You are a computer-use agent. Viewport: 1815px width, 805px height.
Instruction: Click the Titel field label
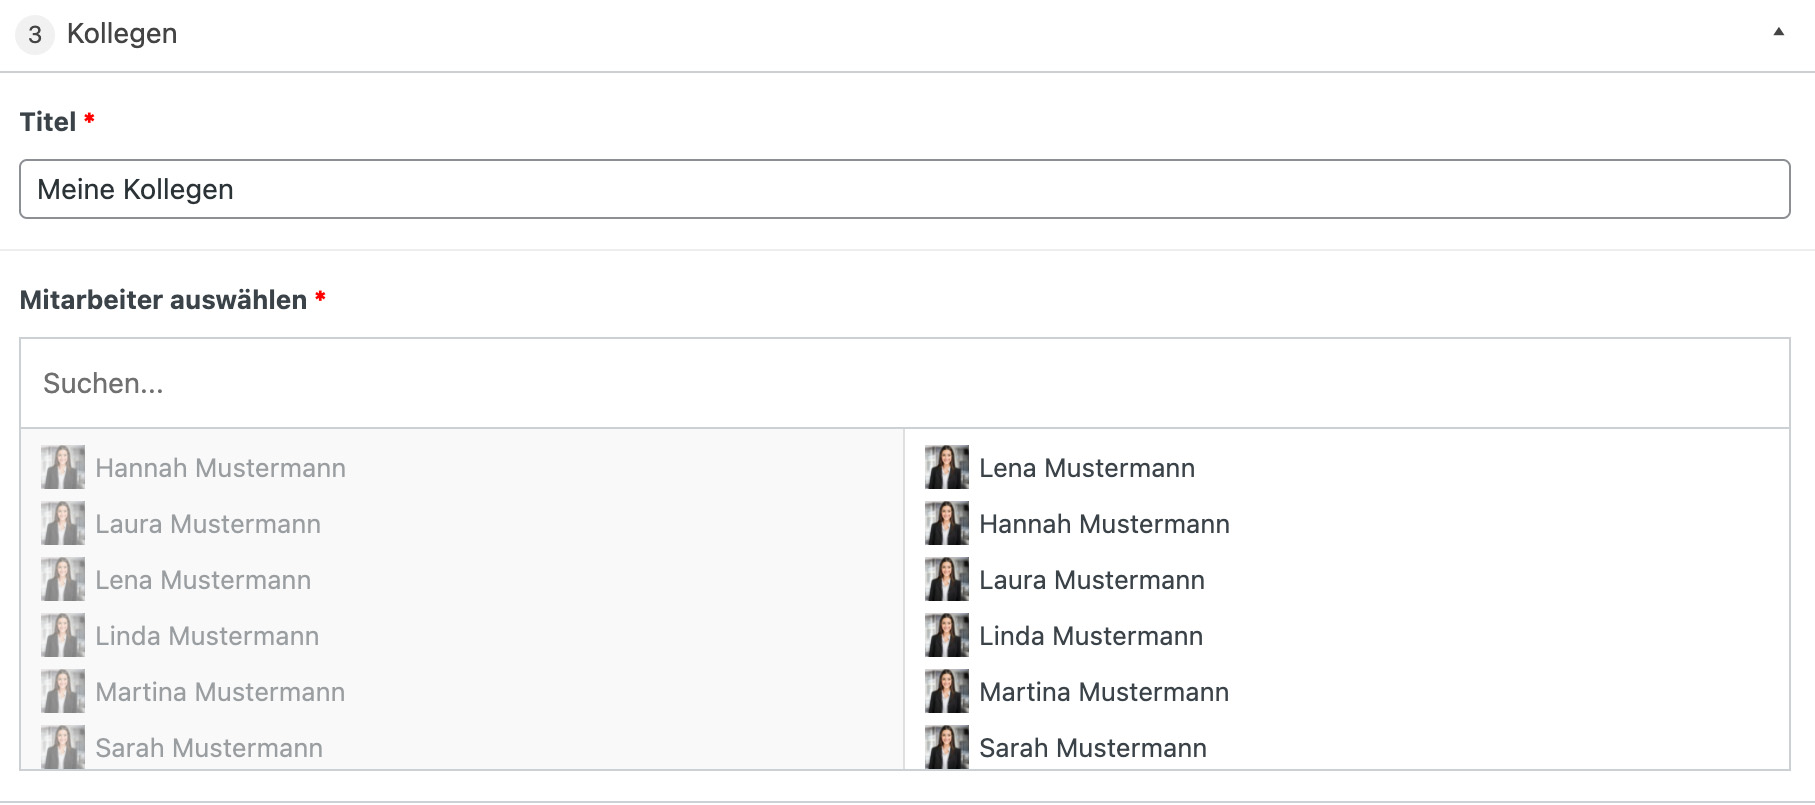tap(48, 122)
